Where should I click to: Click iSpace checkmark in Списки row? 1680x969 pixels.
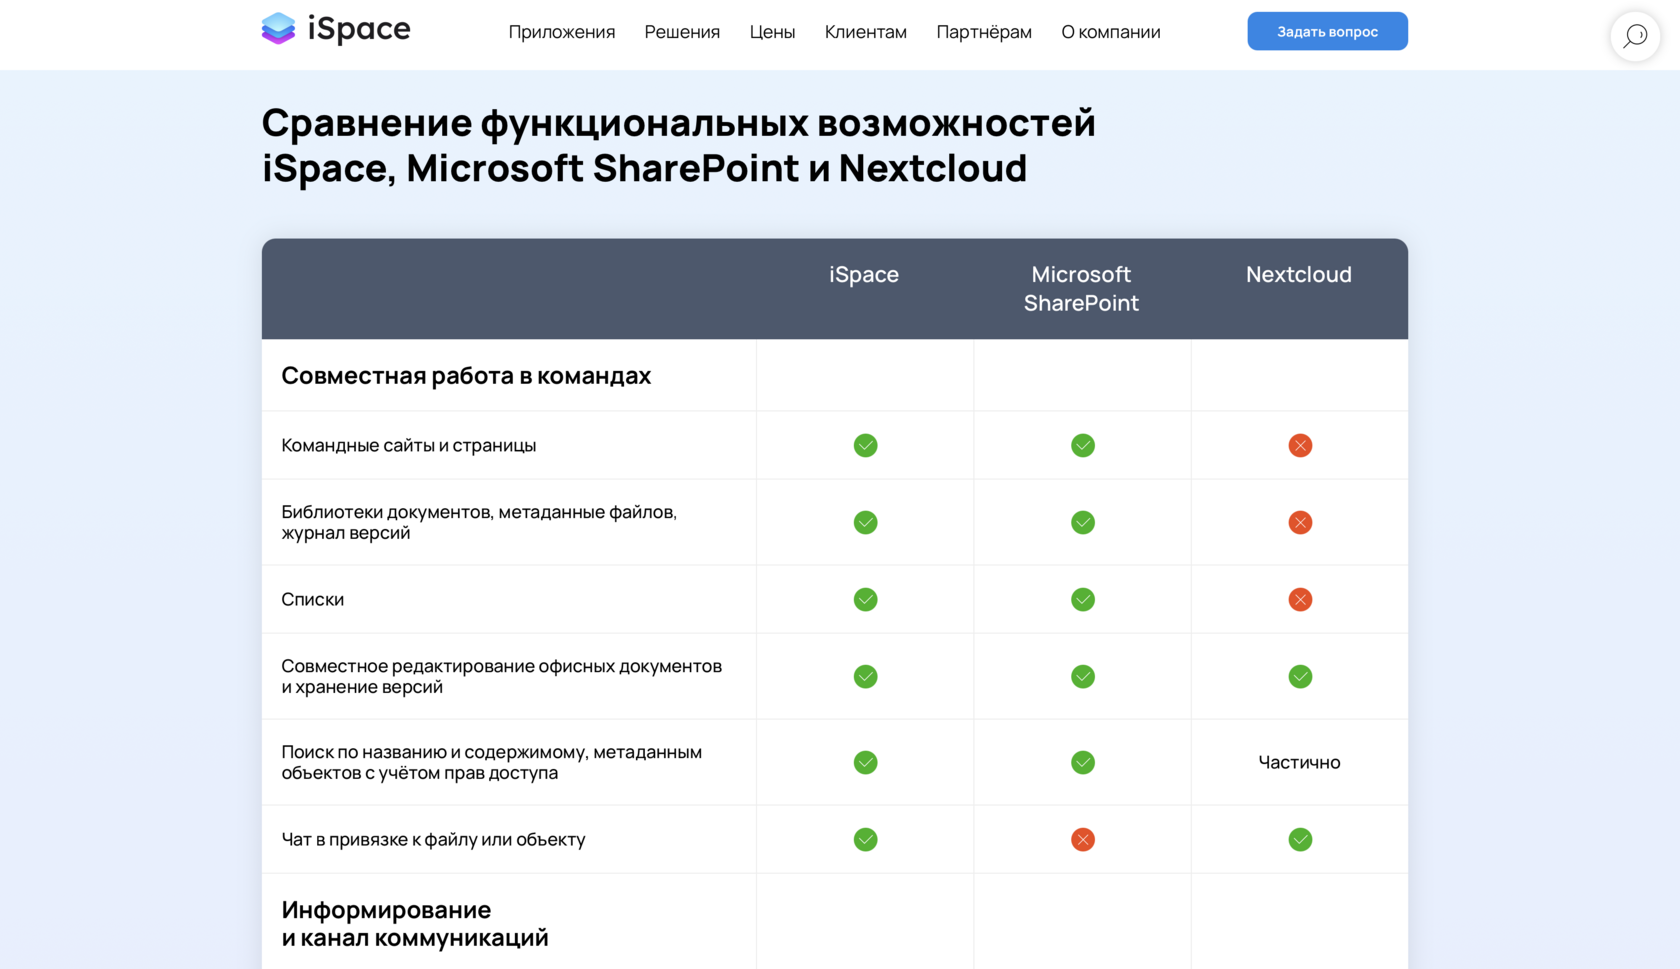[x=865, y=599]
